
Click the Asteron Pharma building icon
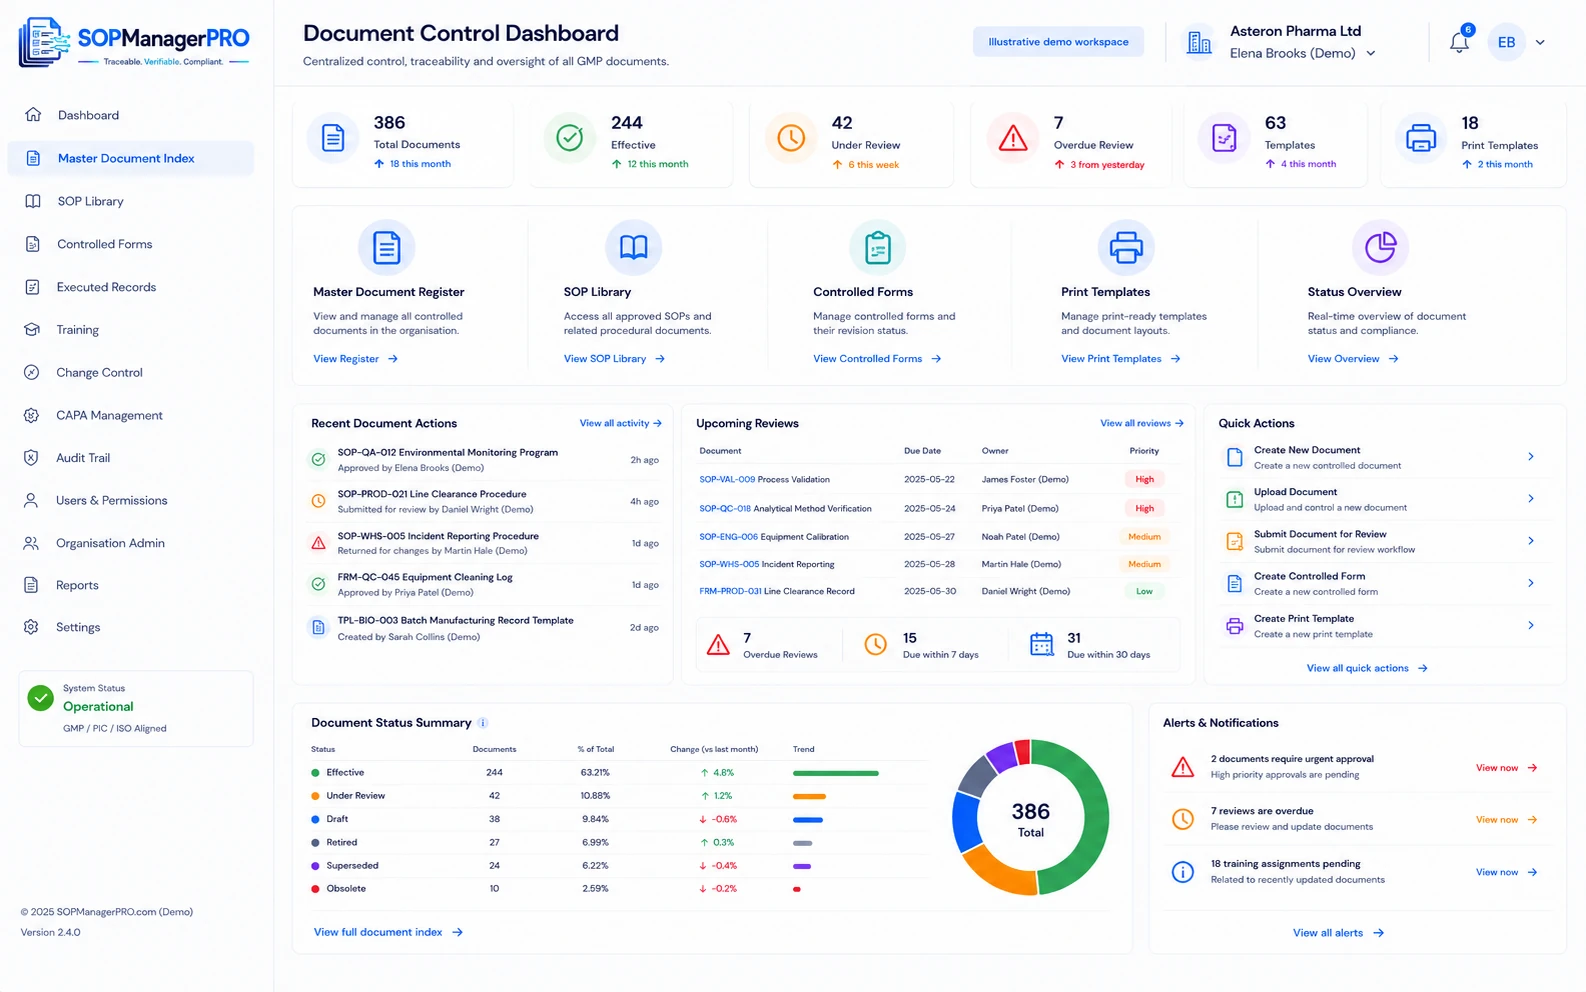[x=1199, y=42]
